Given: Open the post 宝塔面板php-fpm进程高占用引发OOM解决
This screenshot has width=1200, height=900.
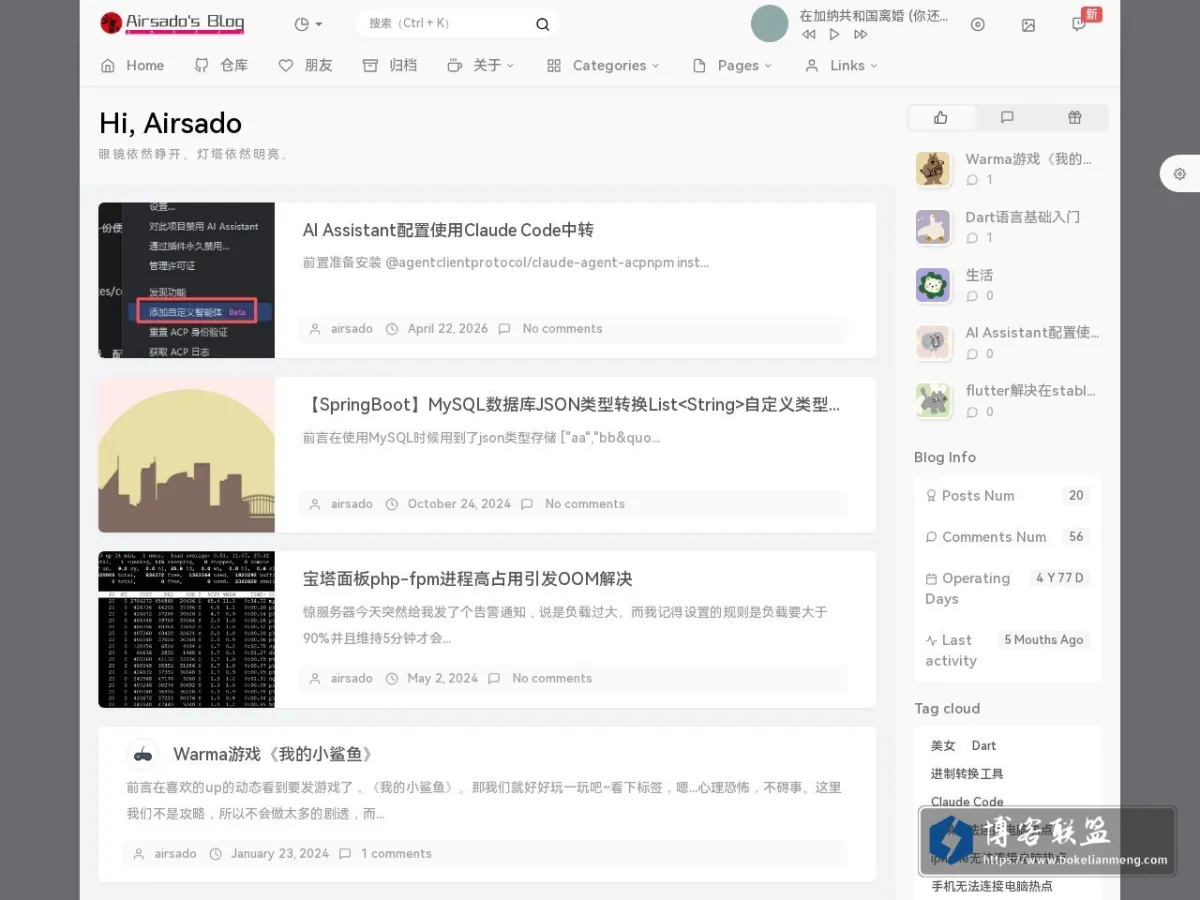Looking at the screenshot, I should pos(468,579).
